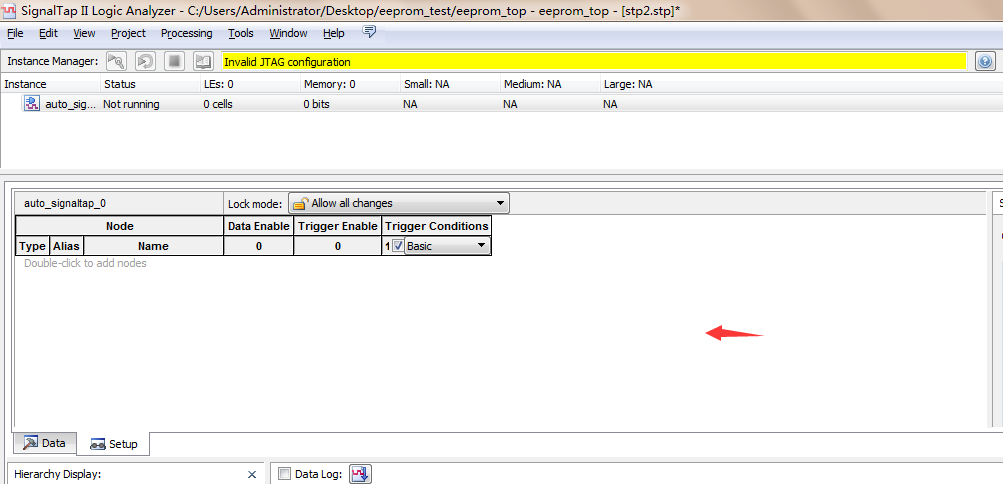Click the Autorun Analysis icon
1003x484 pixels.
tap(146, 61)
